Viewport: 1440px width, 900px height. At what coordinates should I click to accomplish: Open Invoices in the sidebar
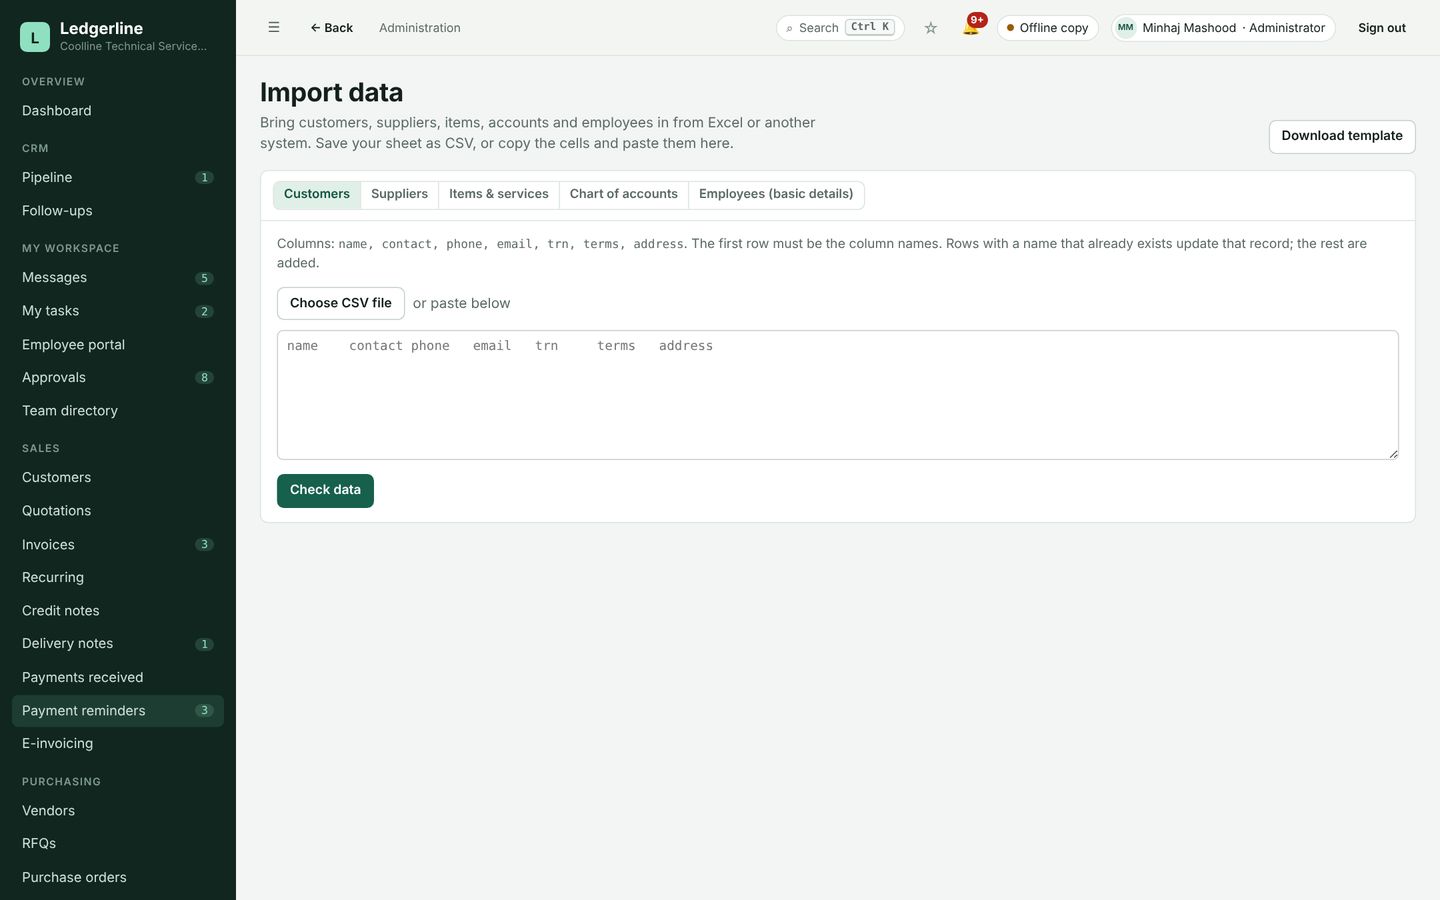(x=118, y=545)
